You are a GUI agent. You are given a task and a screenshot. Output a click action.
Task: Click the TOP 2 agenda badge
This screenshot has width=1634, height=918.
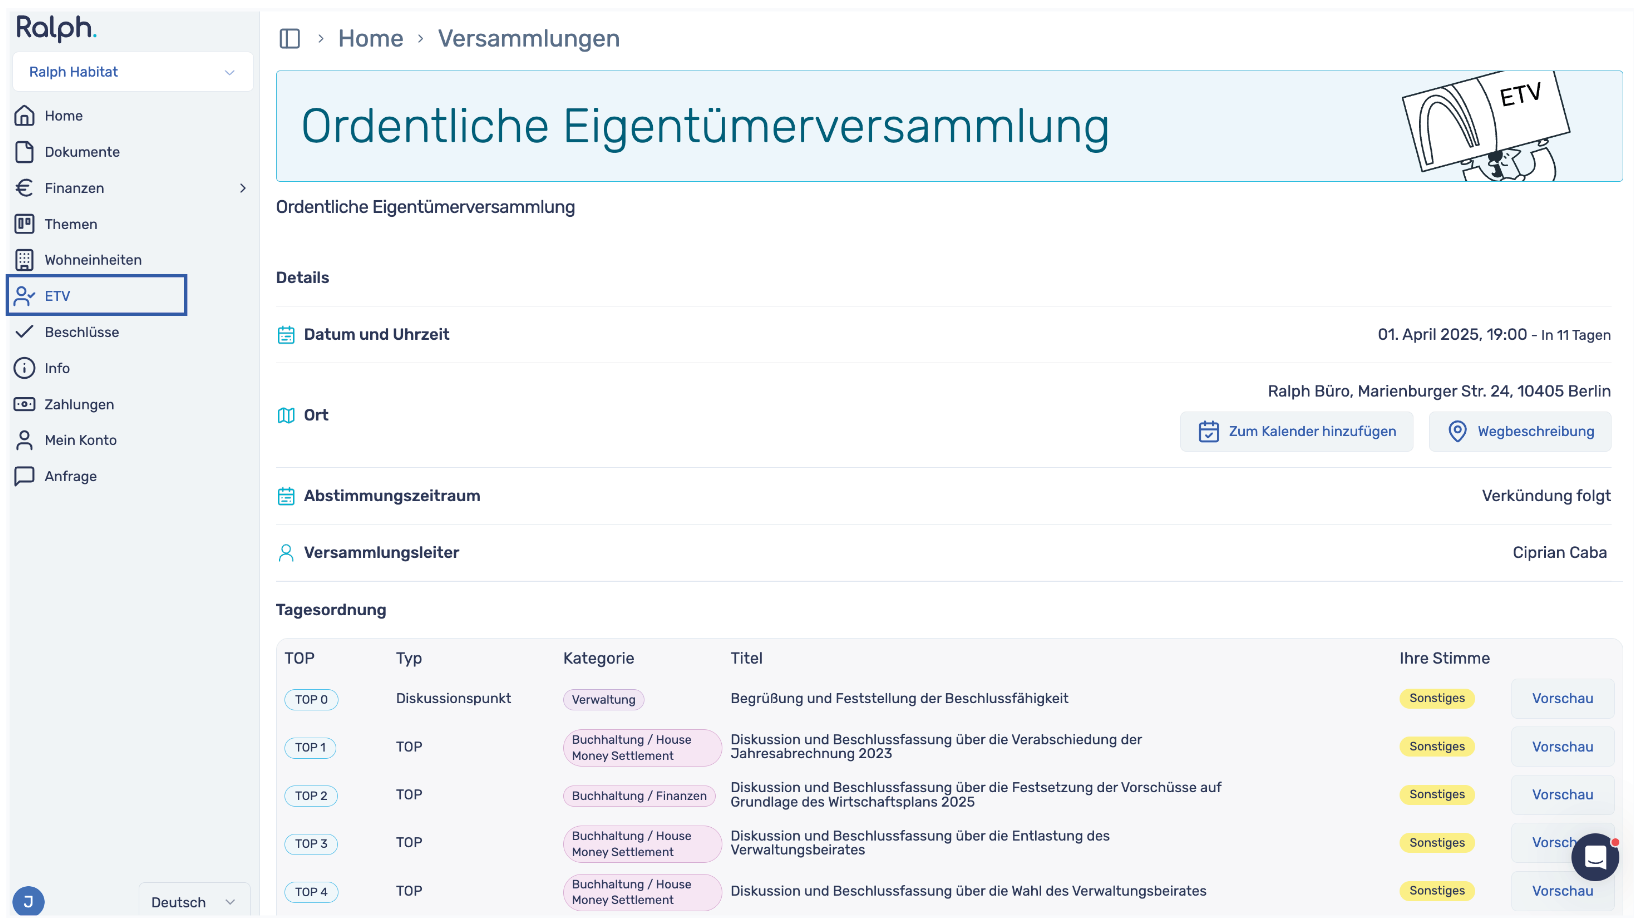311,796
